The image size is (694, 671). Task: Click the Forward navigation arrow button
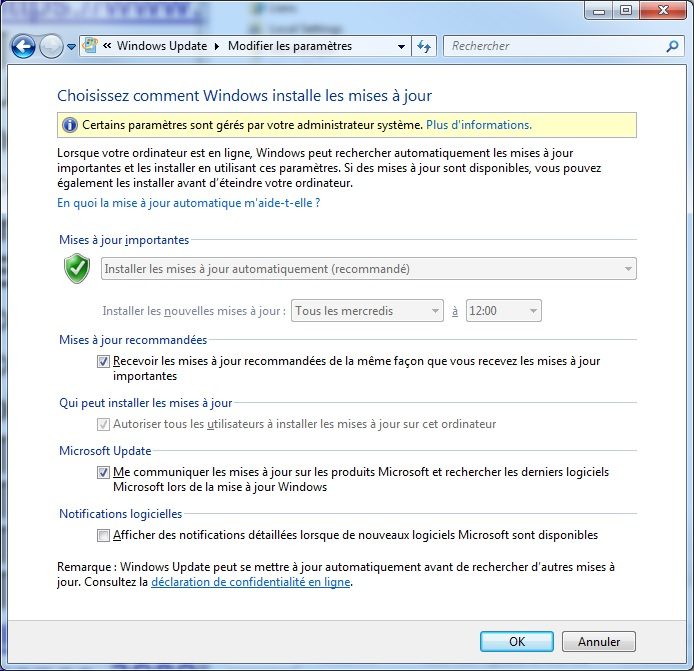click(51, 46)
